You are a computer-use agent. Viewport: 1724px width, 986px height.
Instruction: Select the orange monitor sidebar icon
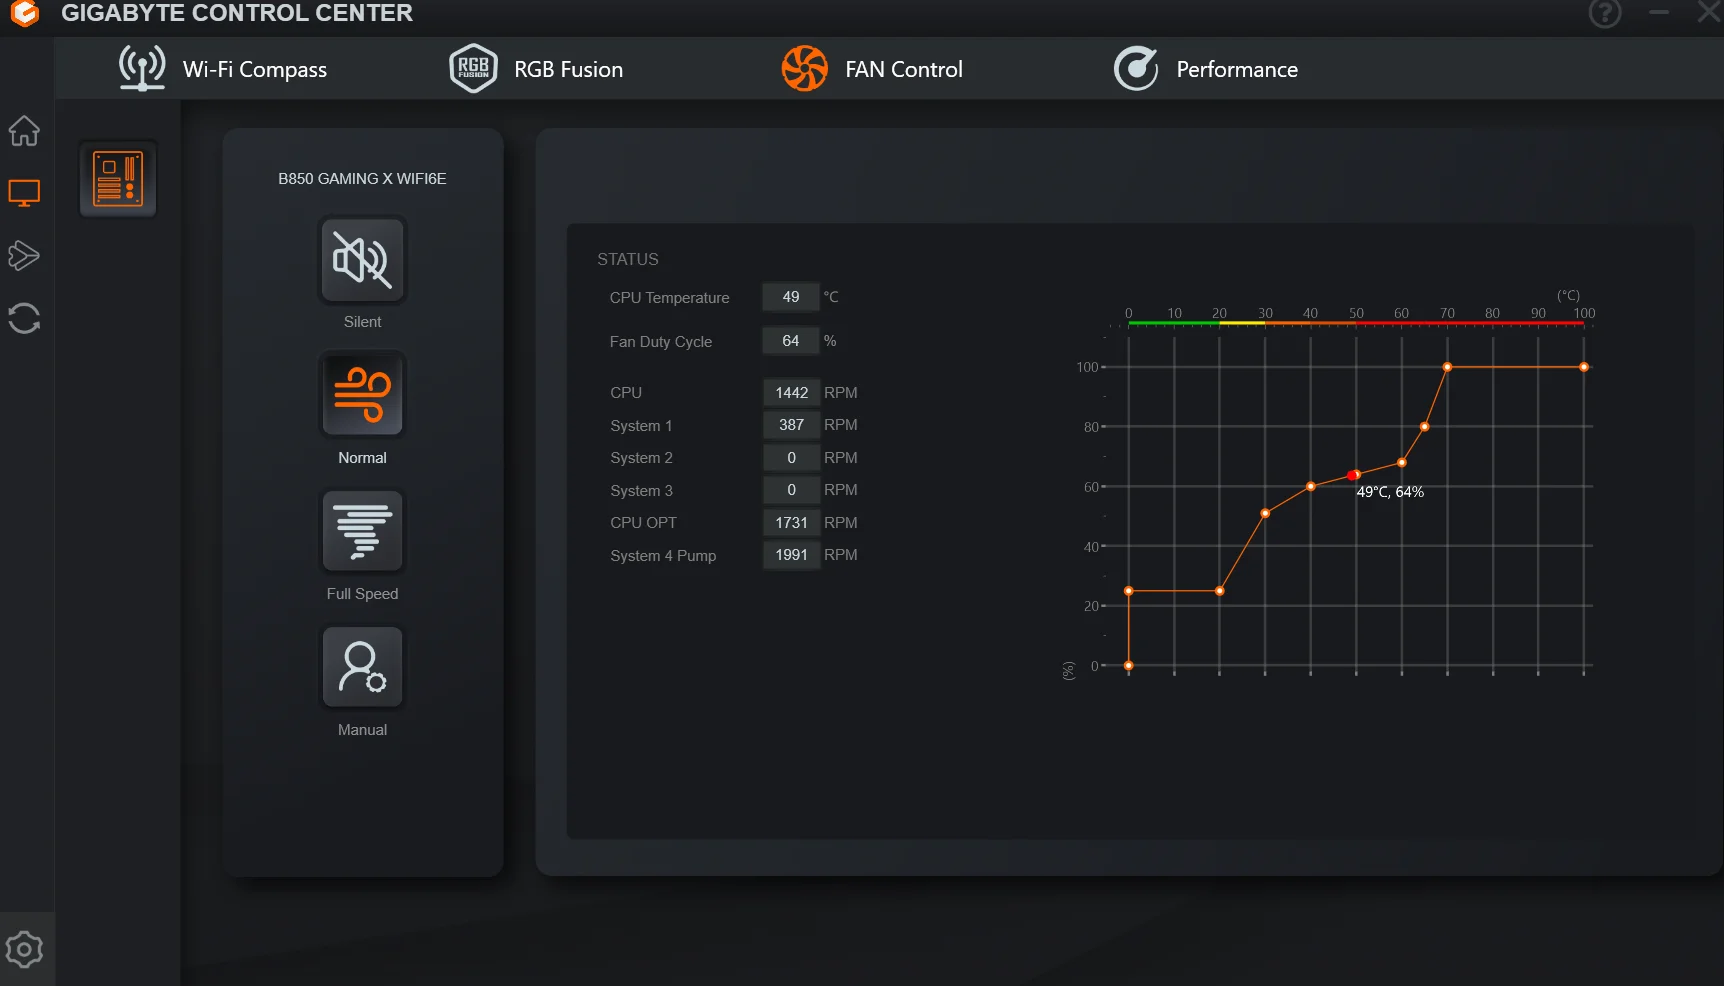point(24,193)
